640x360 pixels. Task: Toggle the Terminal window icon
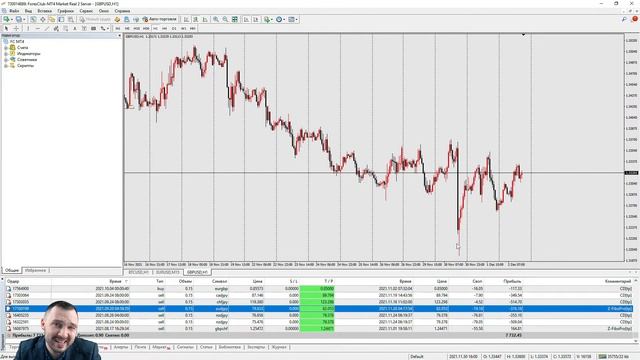coord(61,19)
